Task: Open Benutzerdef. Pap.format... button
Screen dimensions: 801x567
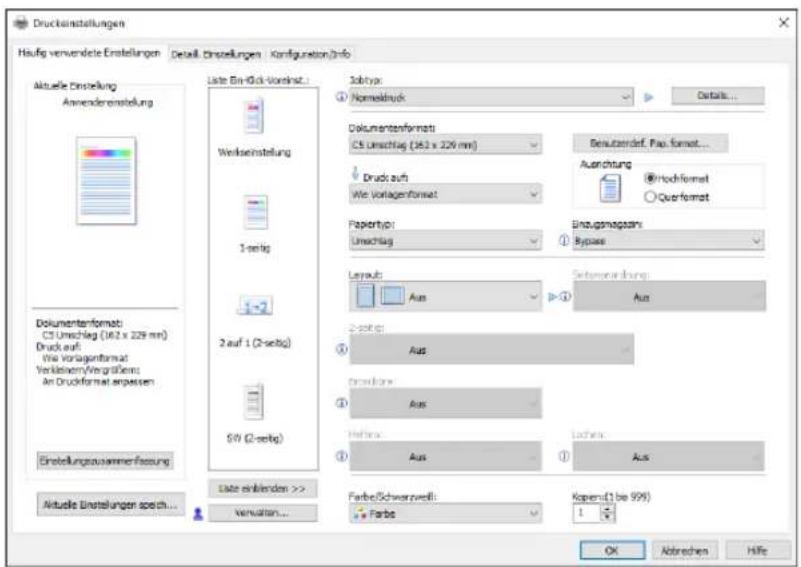Action: click(650, 143)
